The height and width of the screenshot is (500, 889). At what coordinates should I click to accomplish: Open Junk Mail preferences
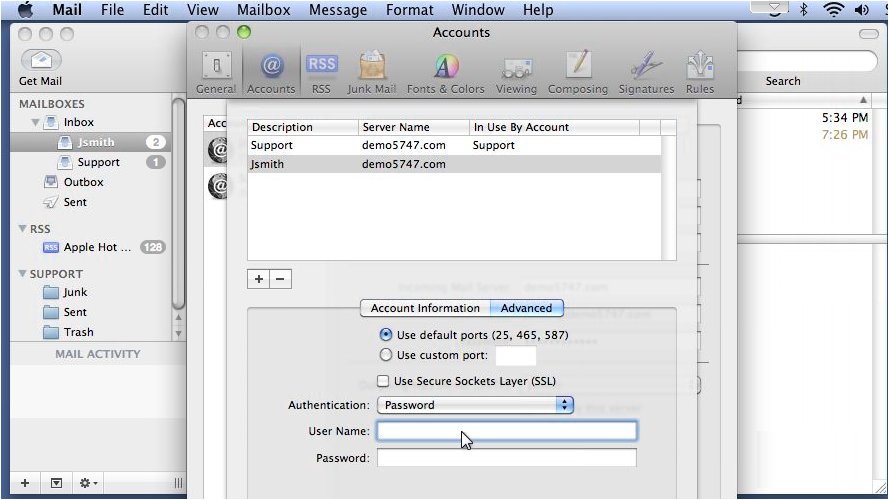372,73
